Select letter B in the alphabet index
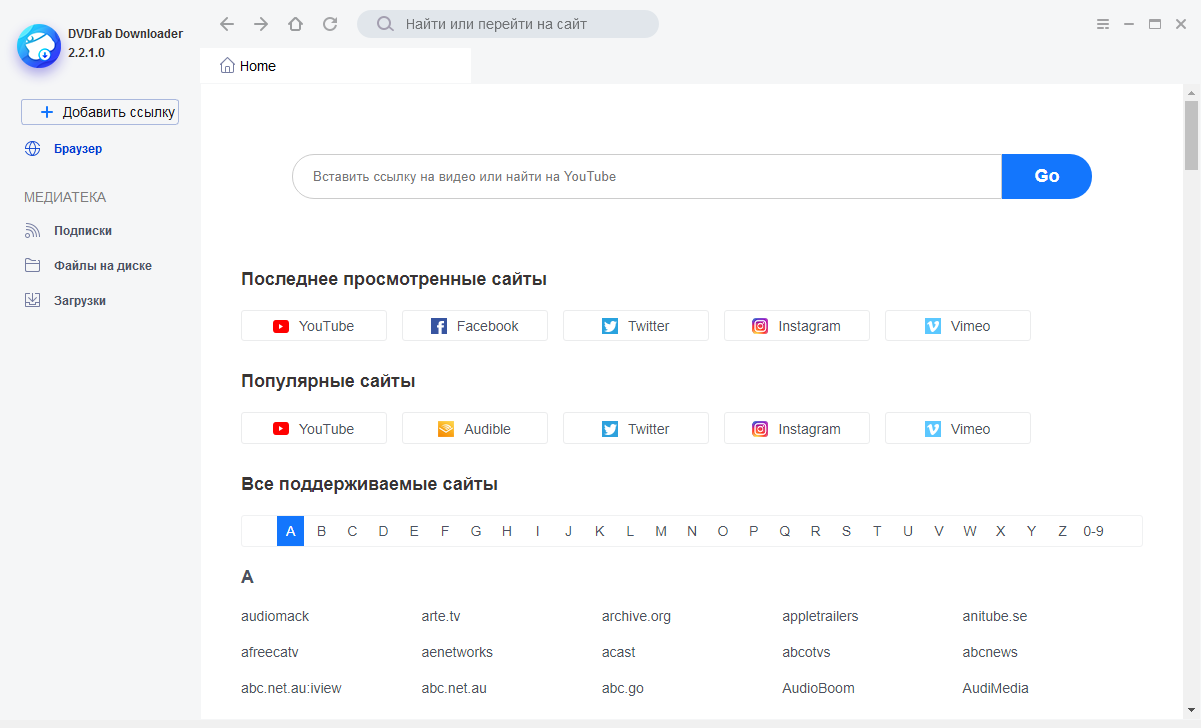 pos(321,531)
